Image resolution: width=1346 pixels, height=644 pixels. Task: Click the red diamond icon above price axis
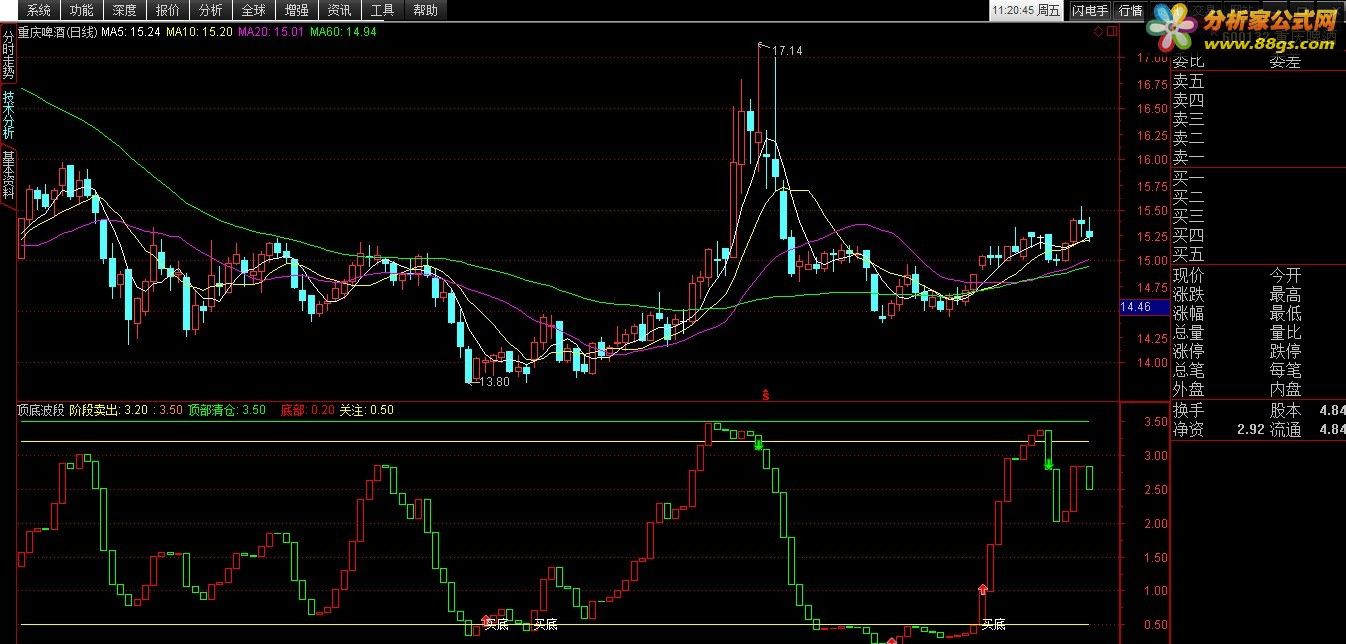(1099, 32)
